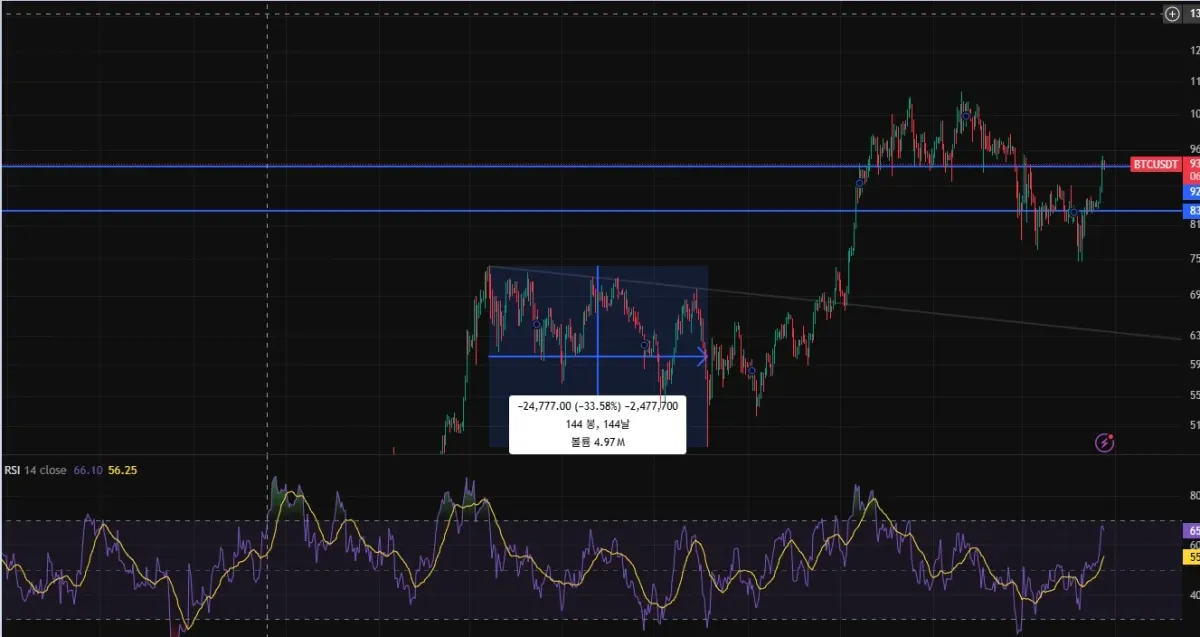Click the purple 65 RSI scale label
This screenshot has width=1200, height=637.
tap(1192, 530)
